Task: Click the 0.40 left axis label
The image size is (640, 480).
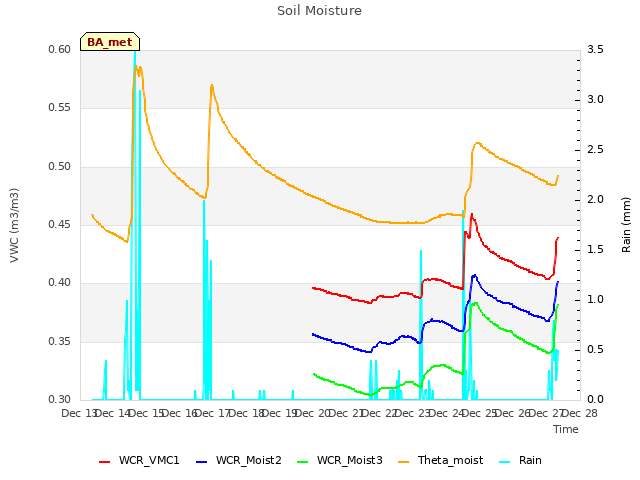Action: (x=60, y=282)
